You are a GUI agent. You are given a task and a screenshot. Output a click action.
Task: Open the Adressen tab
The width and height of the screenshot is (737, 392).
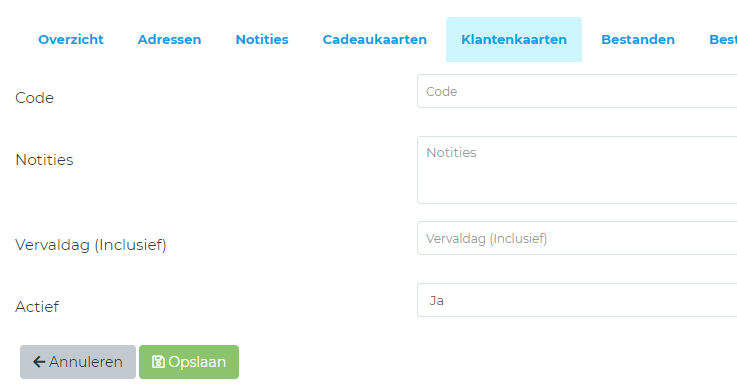pos(169,39)
